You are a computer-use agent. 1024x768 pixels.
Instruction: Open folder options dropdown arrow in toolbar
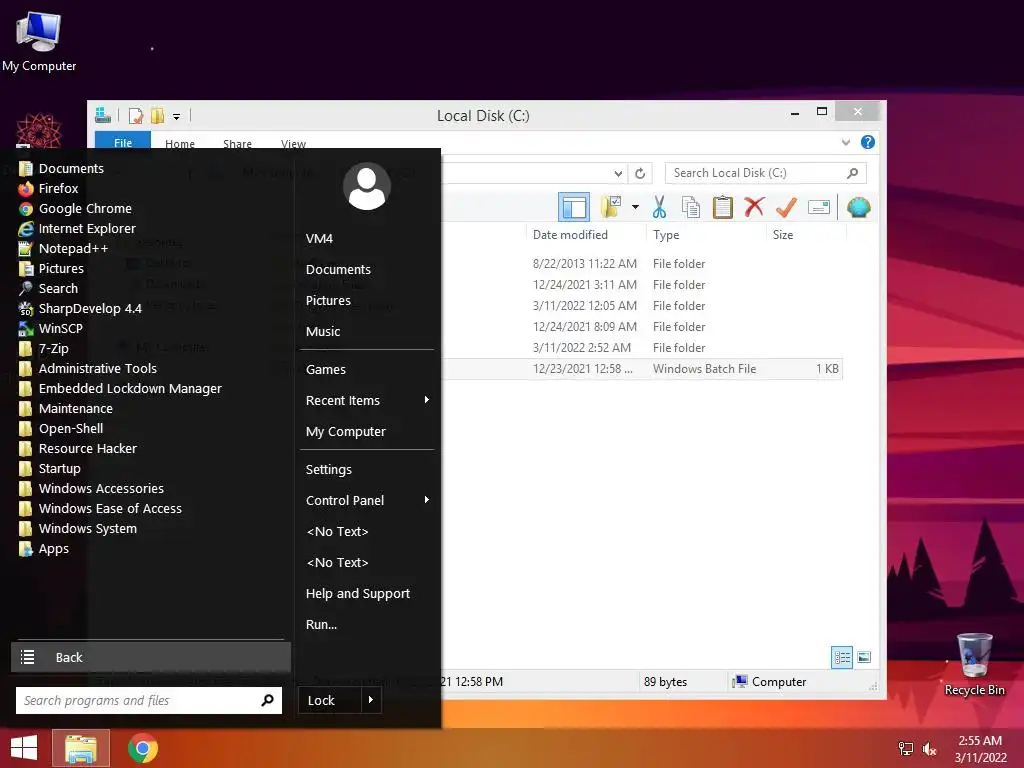coord(635,208)
